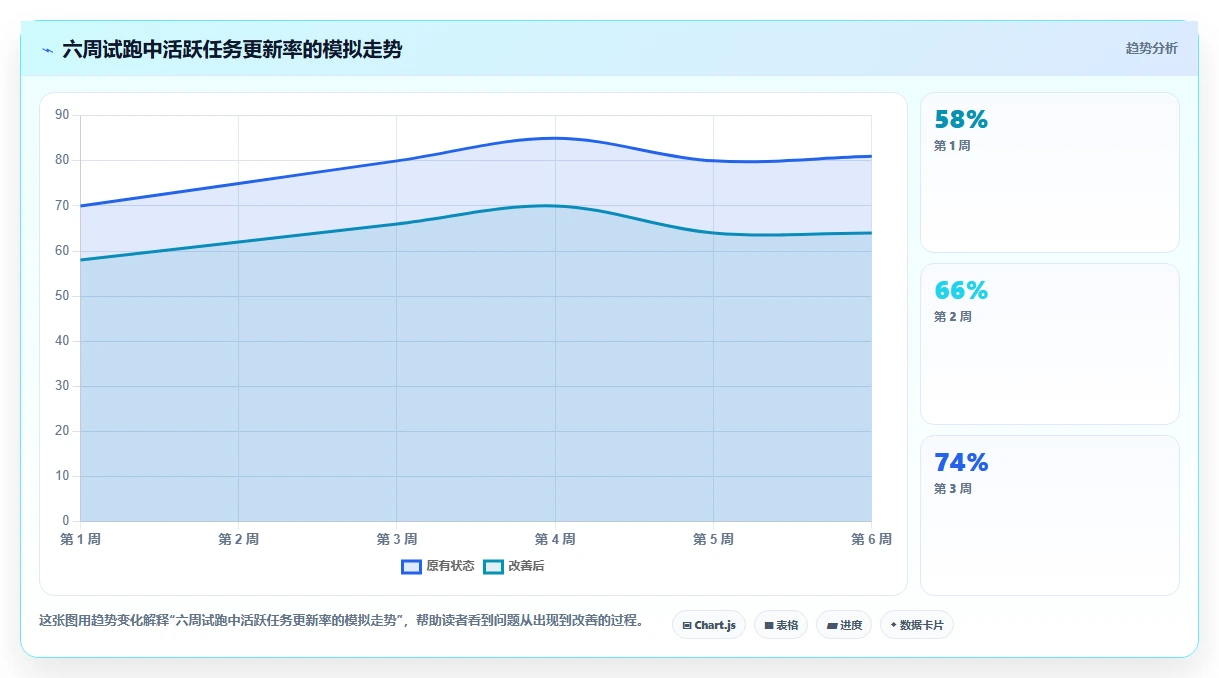
Task: Click the 表格 chip's square icon
Action: 769,625
